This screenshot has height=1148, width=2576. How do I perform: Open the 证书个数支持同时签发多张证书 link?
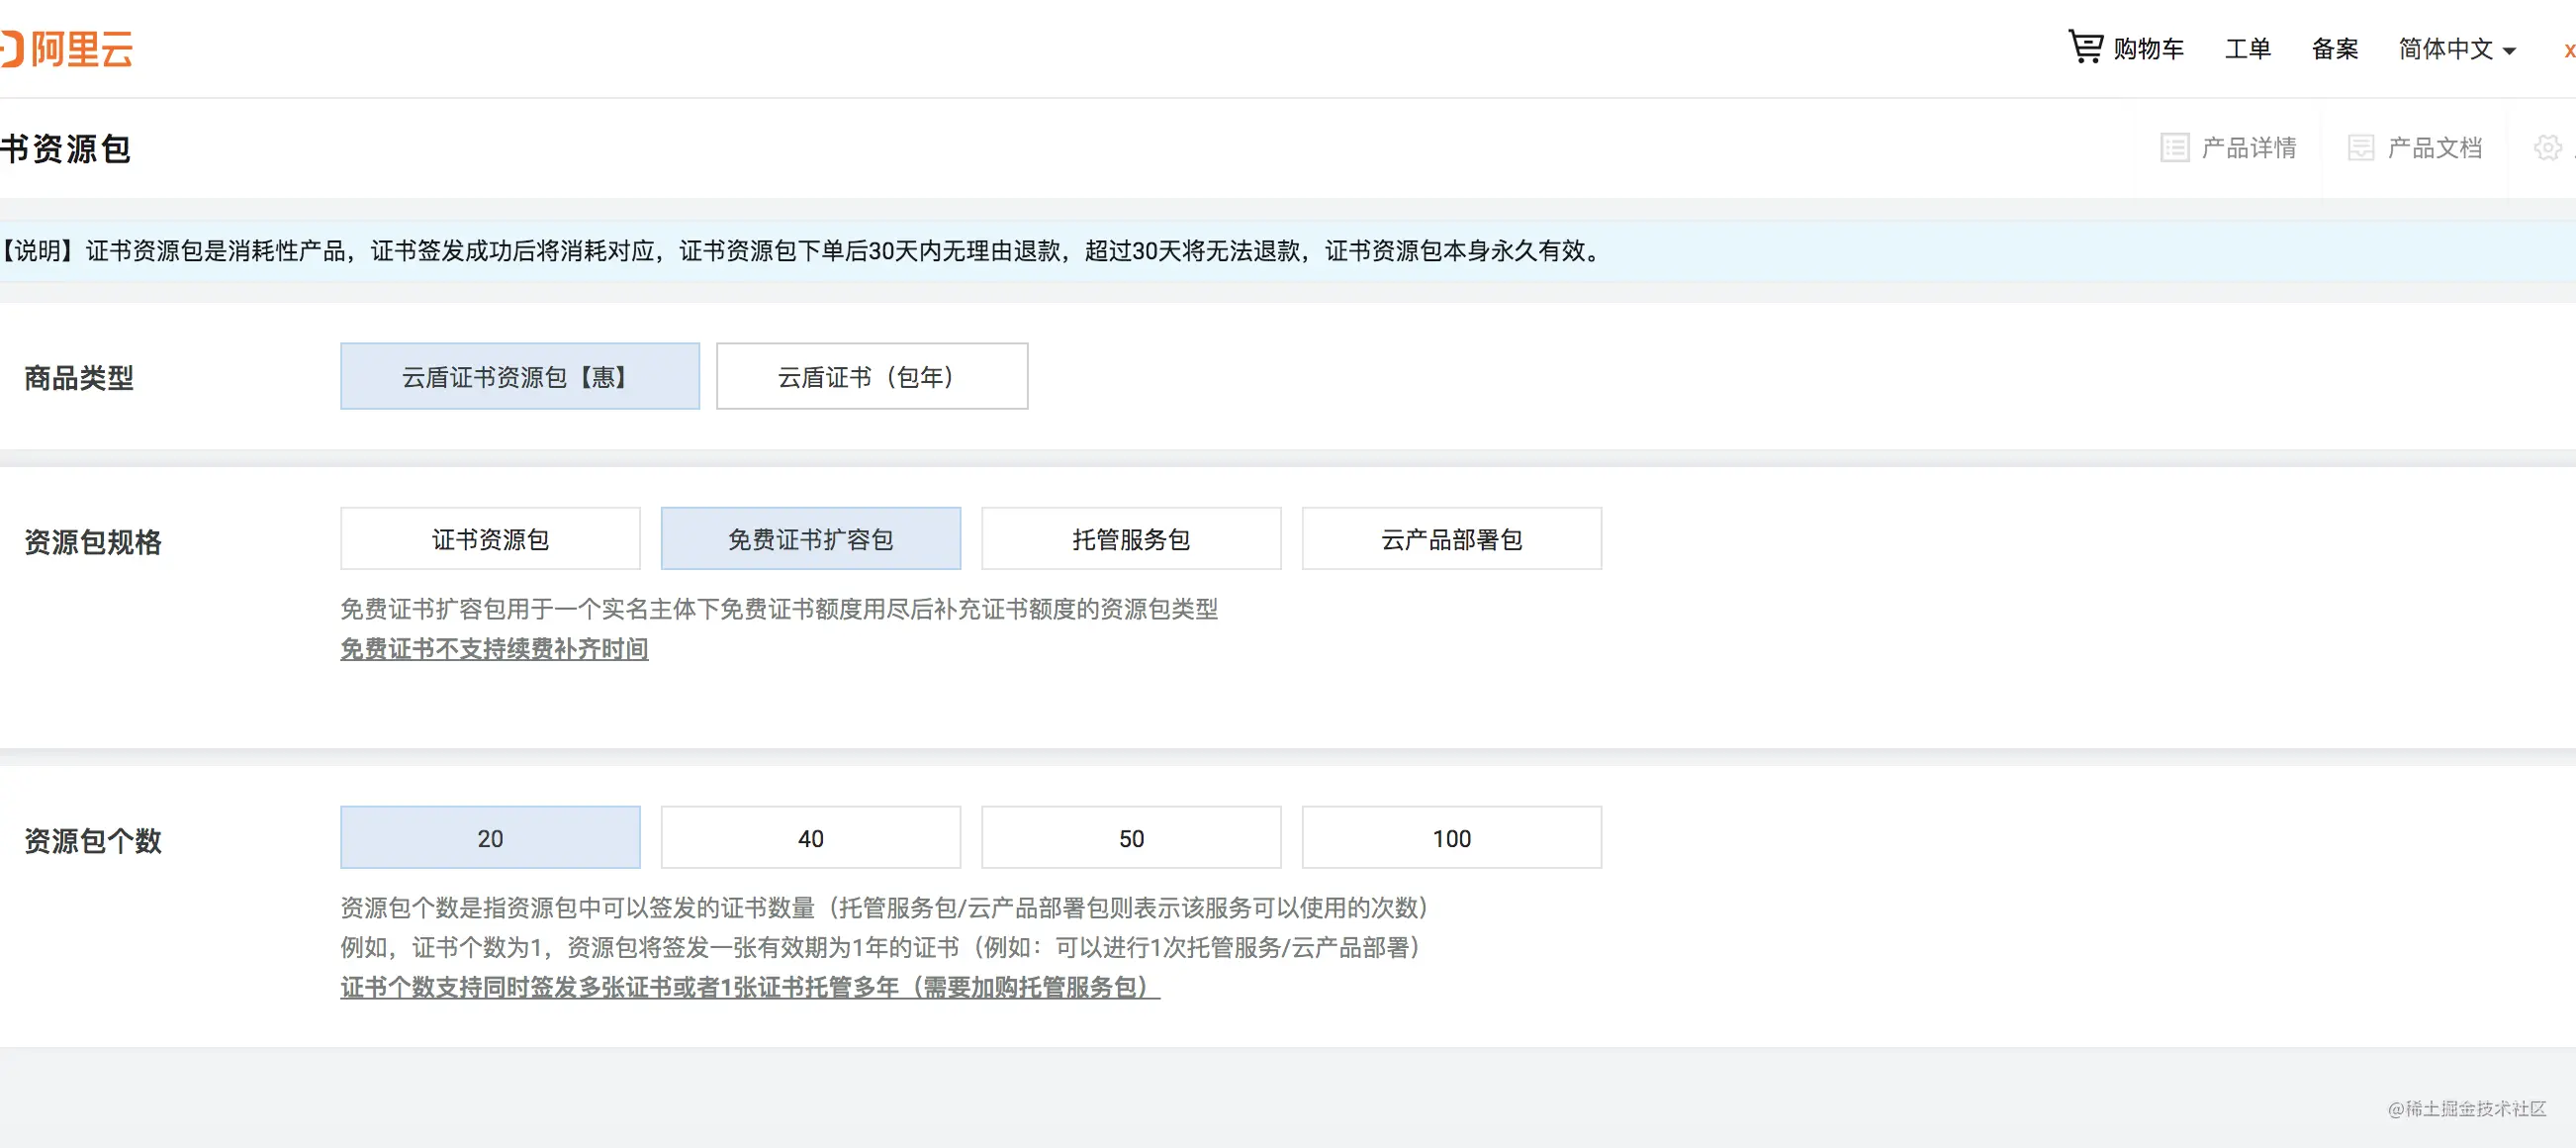(749, 987)
